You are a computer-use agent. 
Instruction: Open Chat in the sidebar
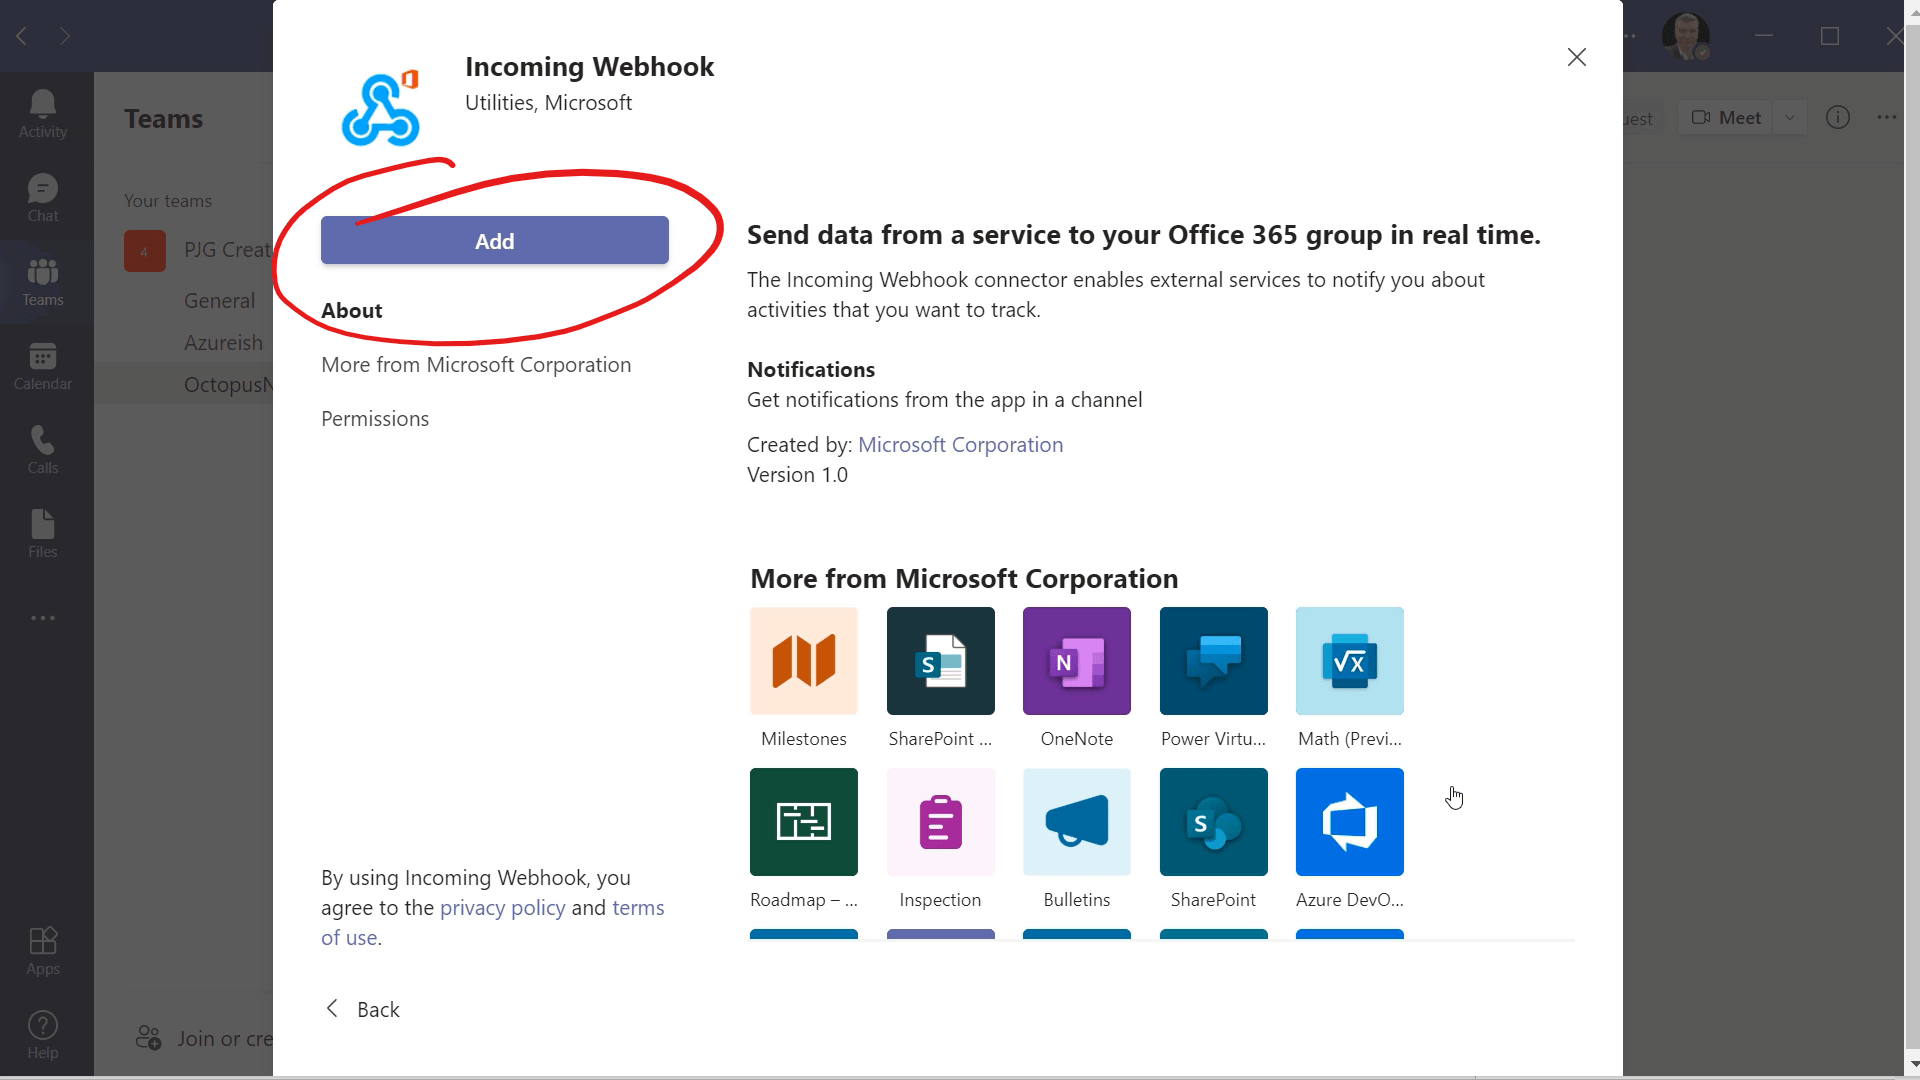[x=43, y=198]
